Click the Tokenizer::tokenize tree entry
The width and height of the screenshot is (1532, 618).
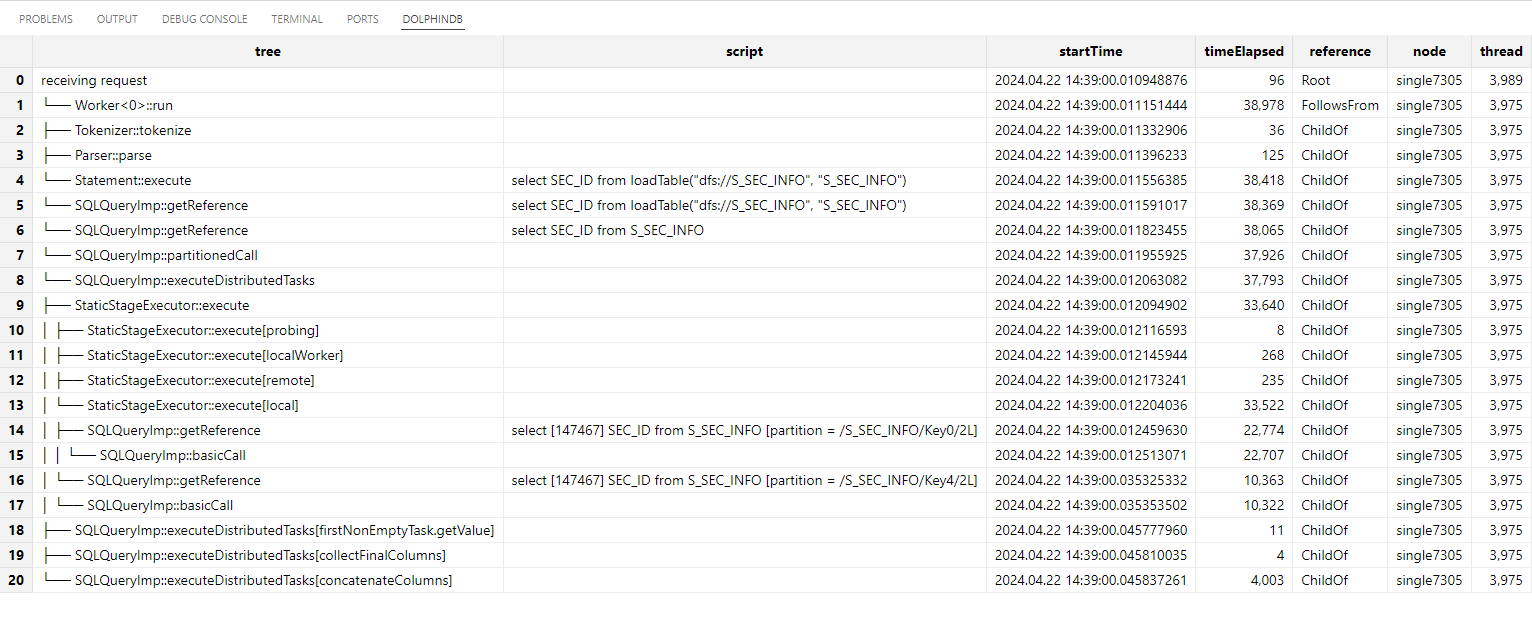point(132,130)
